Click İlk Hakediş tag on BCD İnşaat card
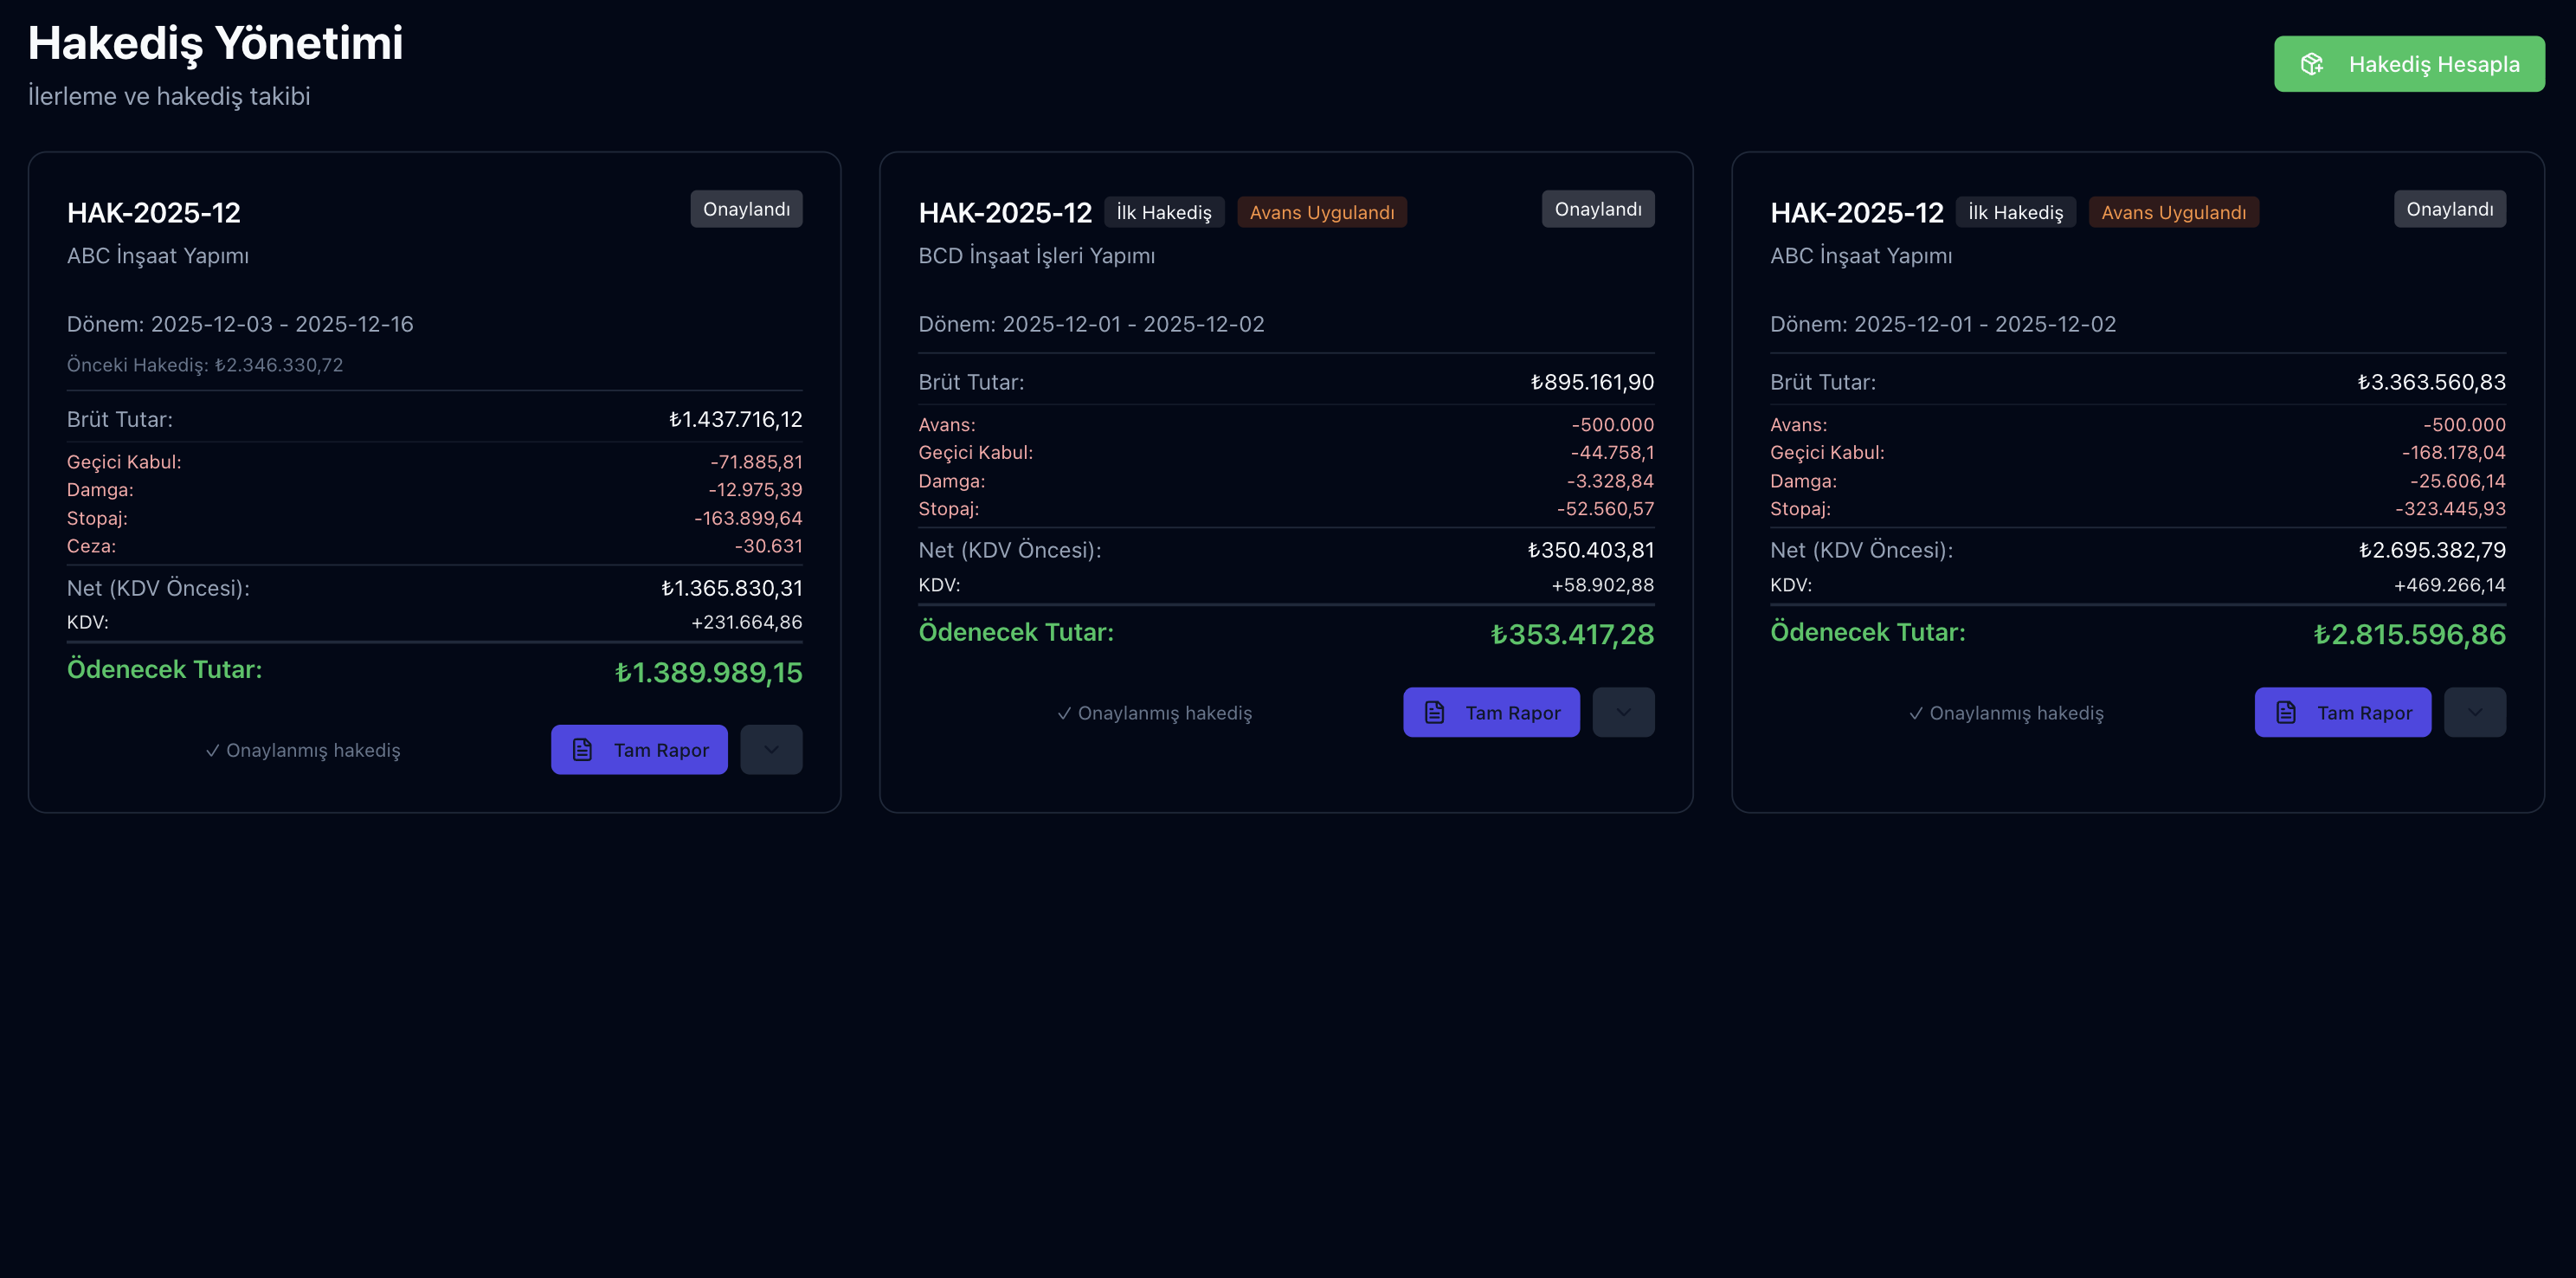The width and height of the screenshot is (2576, 1278). click(x=1163, y=212)
